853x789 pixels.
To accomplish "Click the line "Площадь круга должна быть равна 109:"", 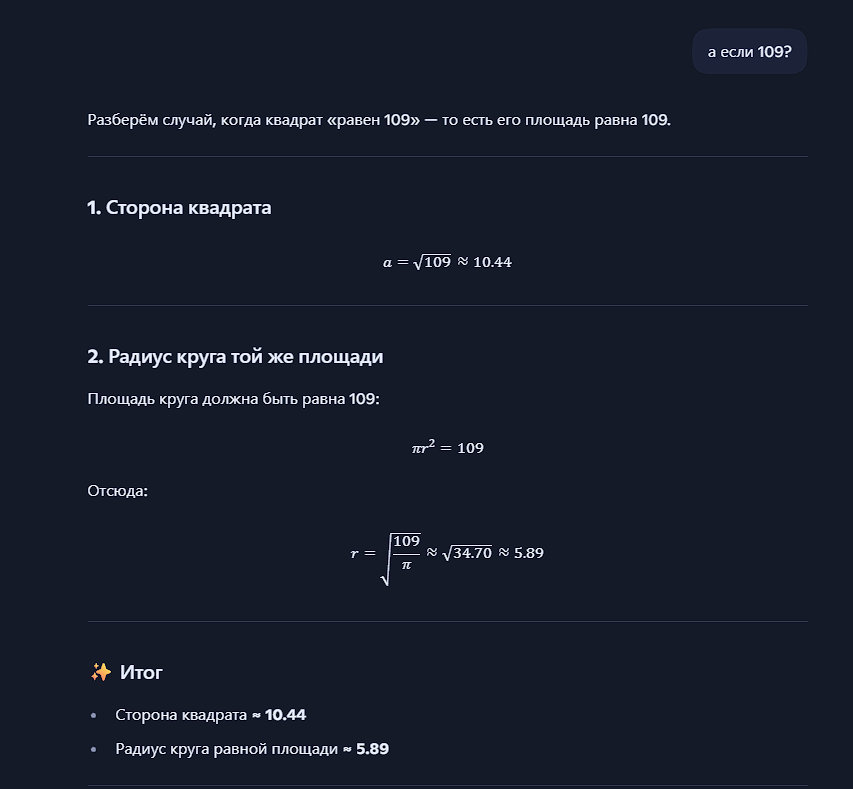I will tap(234, 399).
